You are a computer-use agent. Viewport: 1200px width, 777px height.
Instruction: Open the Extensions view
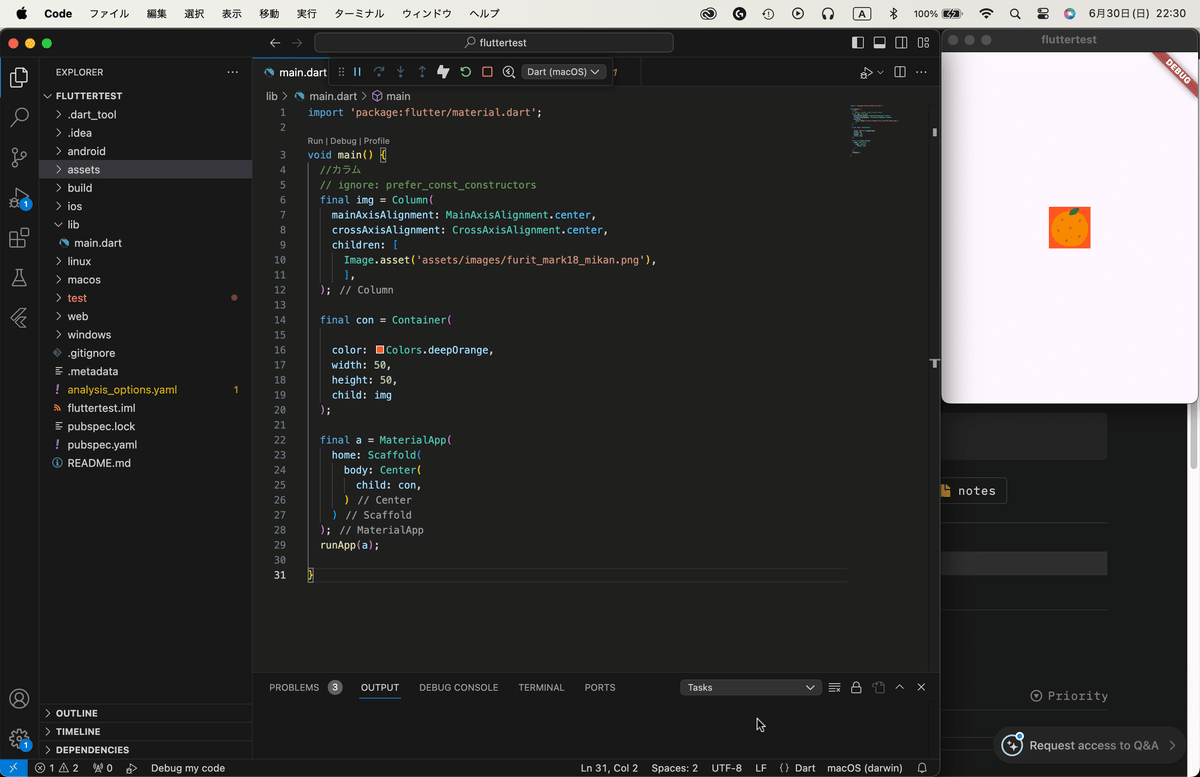19,238
